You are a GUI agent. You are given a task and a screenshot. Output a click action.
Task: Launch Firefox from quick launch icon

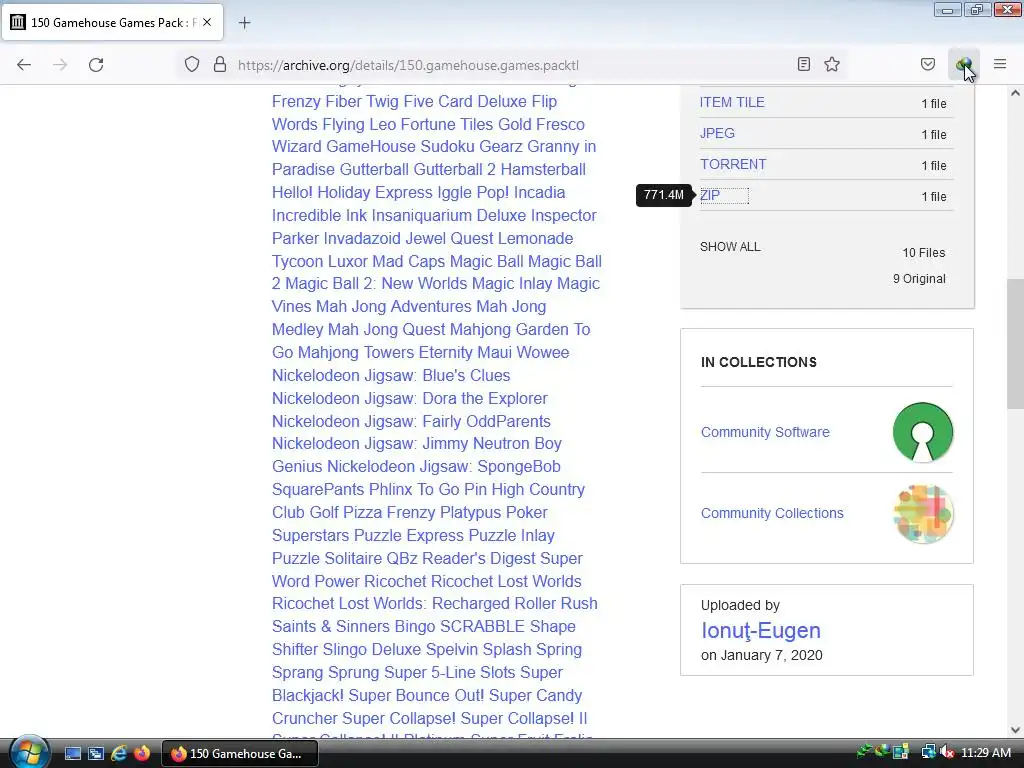point(142,753)
